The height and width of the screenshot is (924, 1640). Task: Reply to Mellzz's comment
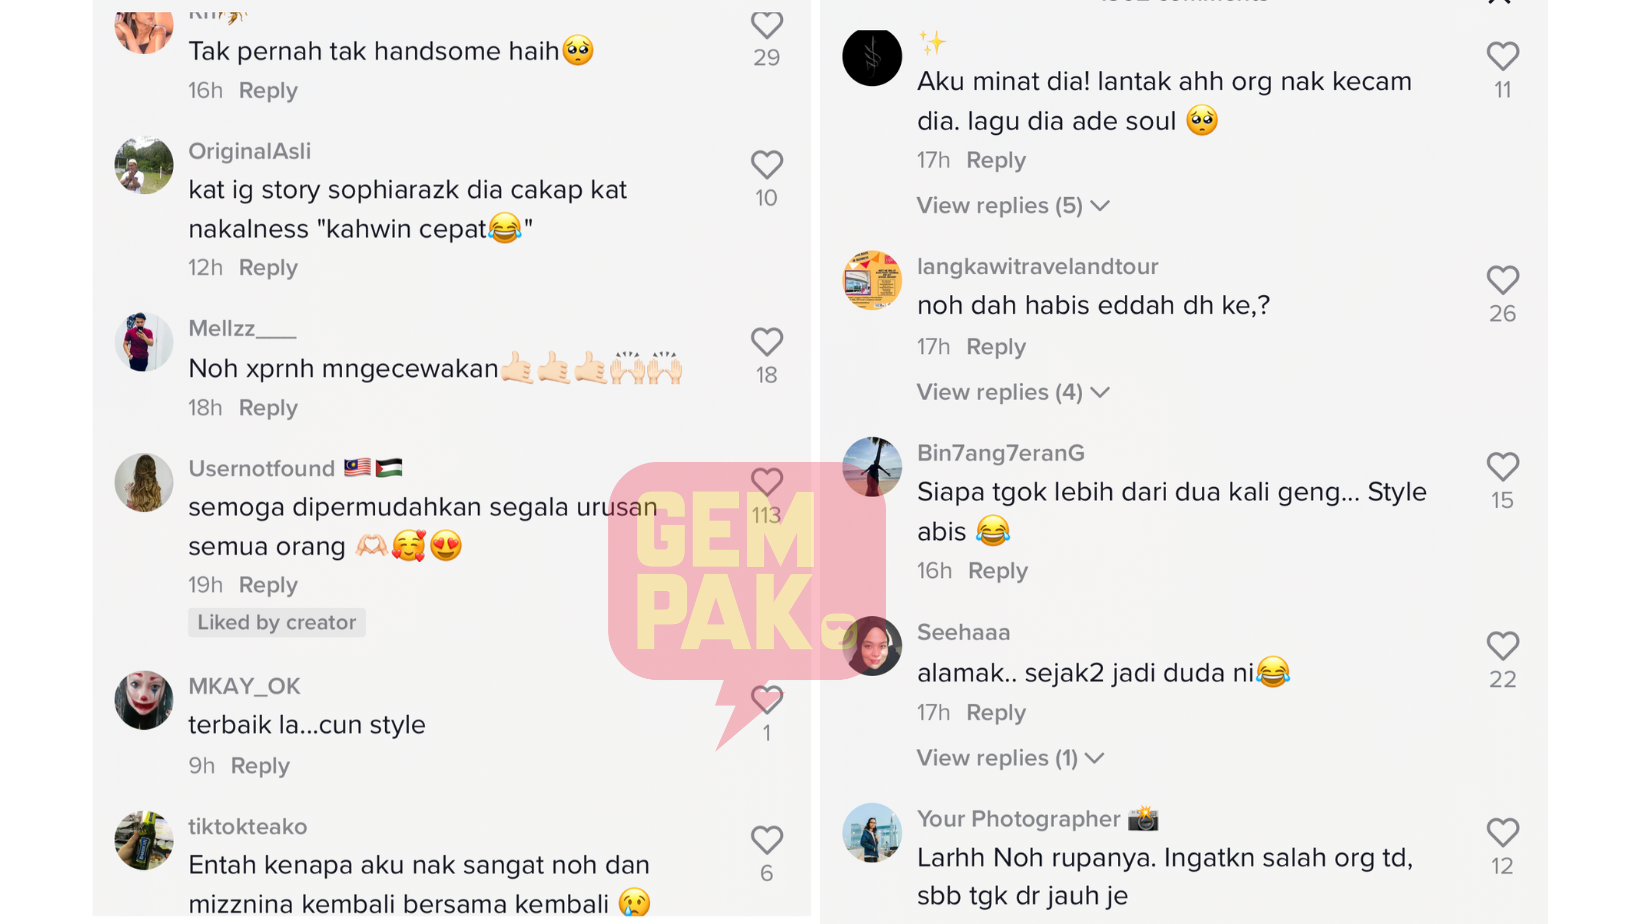tap(268, 408)
